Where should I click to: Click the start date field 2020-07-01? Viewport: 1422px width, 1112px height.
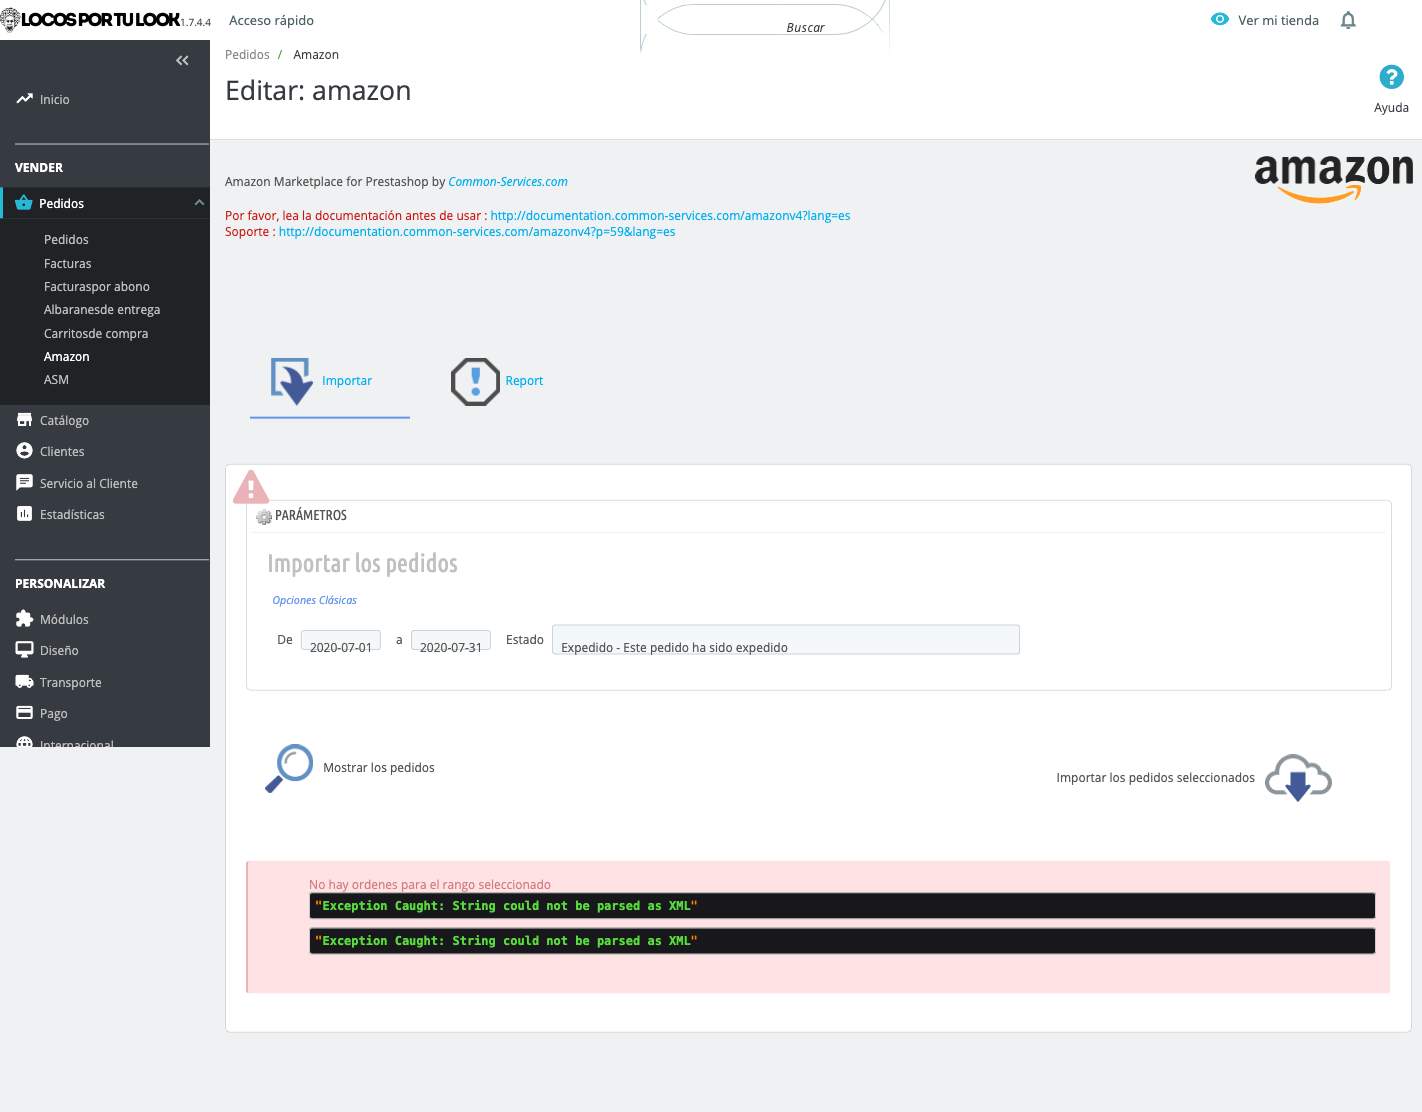pyautogui.click(x=341, y=641)
